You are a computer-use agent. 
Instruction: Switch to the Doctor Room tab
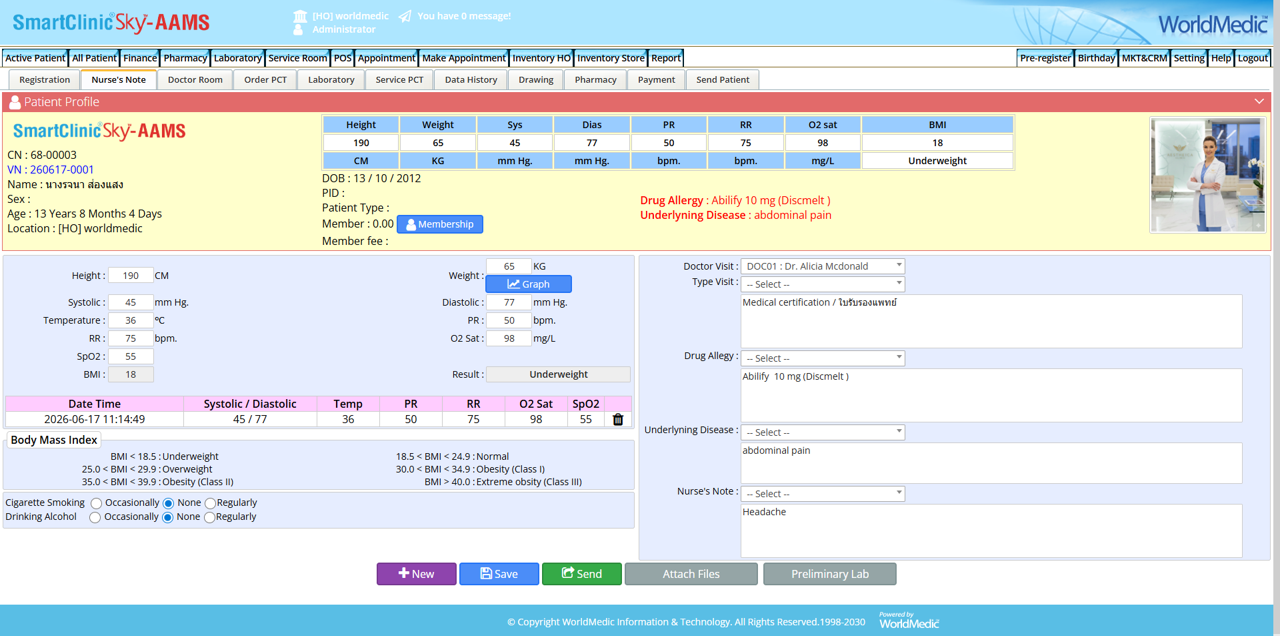[195, 80]
